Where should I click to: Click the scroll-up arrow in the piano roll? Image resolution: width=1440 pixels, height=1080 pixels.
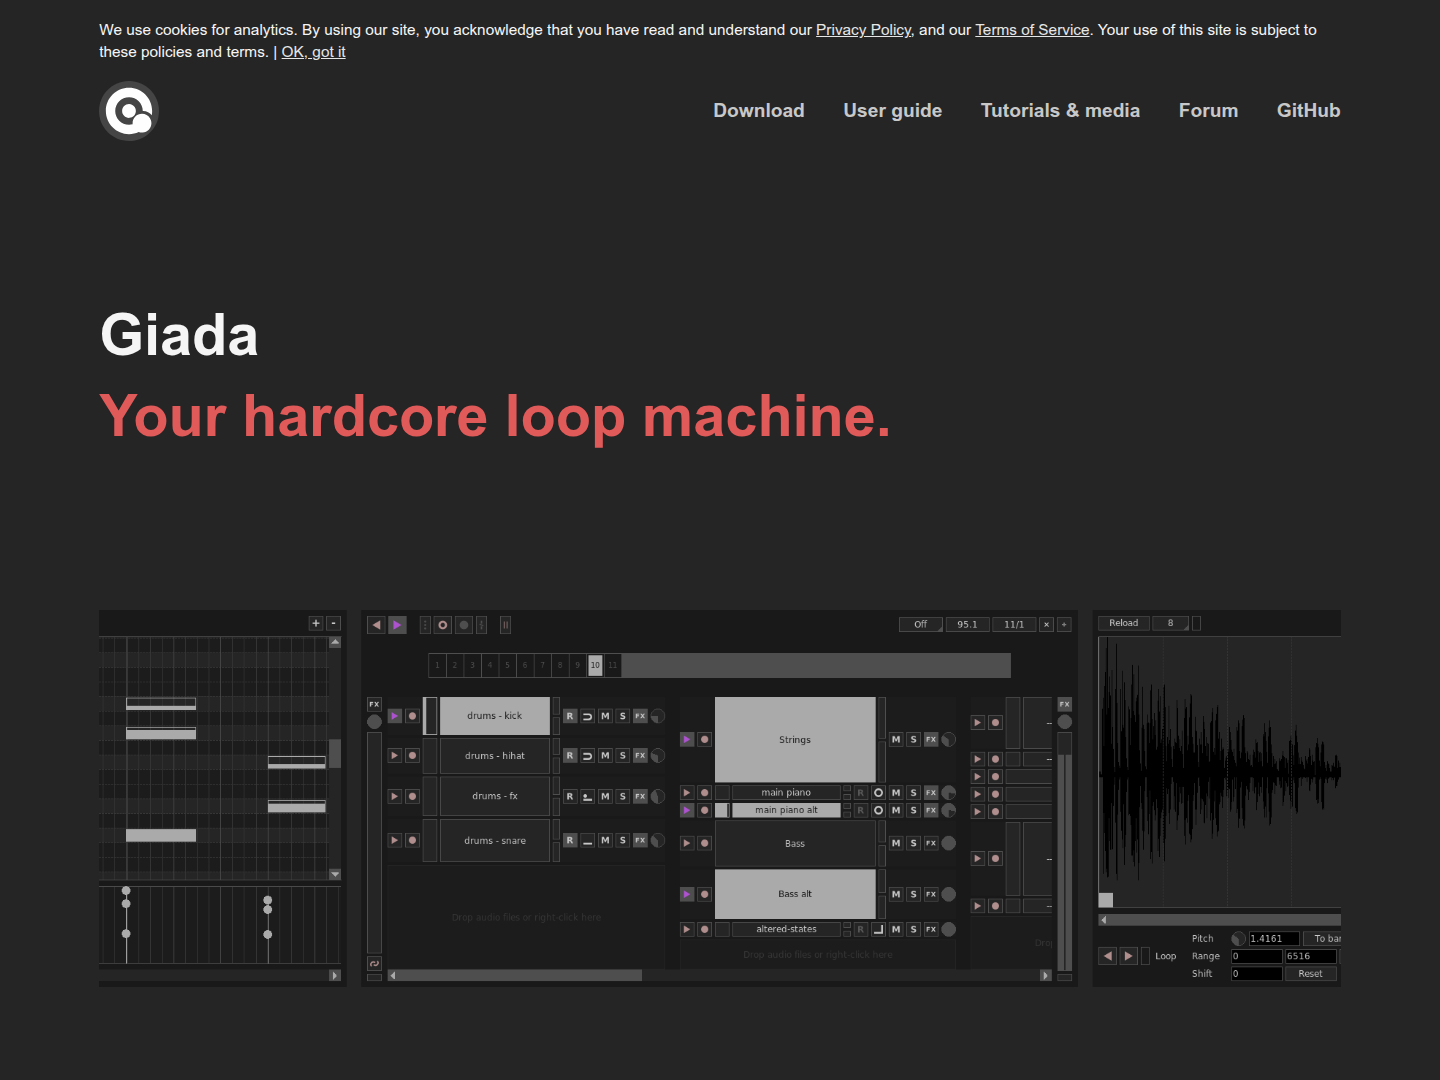[335, 642]
